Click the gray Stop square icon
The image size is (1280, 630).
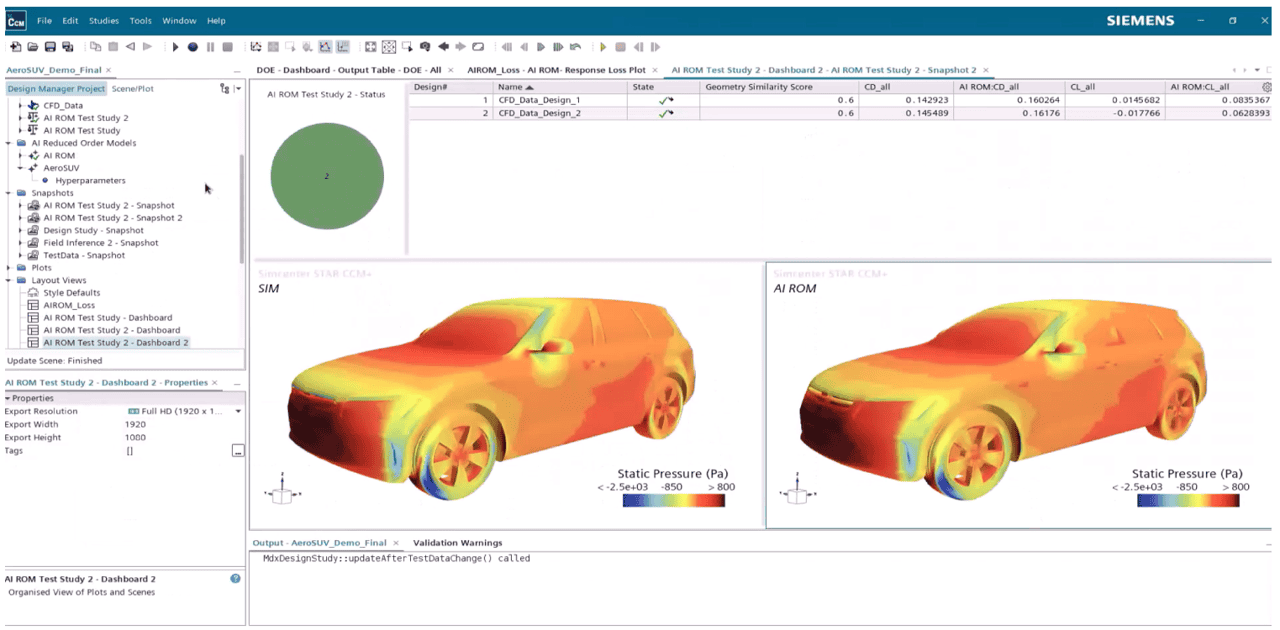227,46
